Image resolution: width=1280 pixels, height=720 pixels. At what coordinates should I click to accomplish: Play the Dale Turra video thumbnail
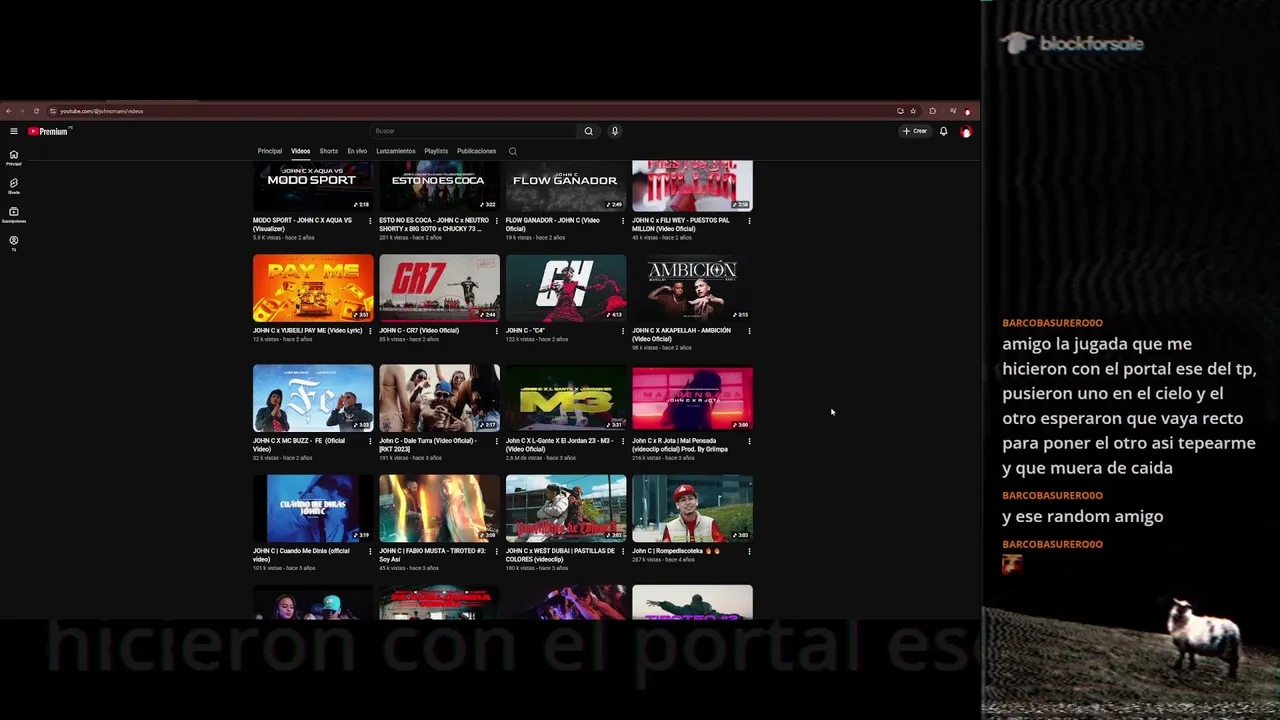point(439,398)
